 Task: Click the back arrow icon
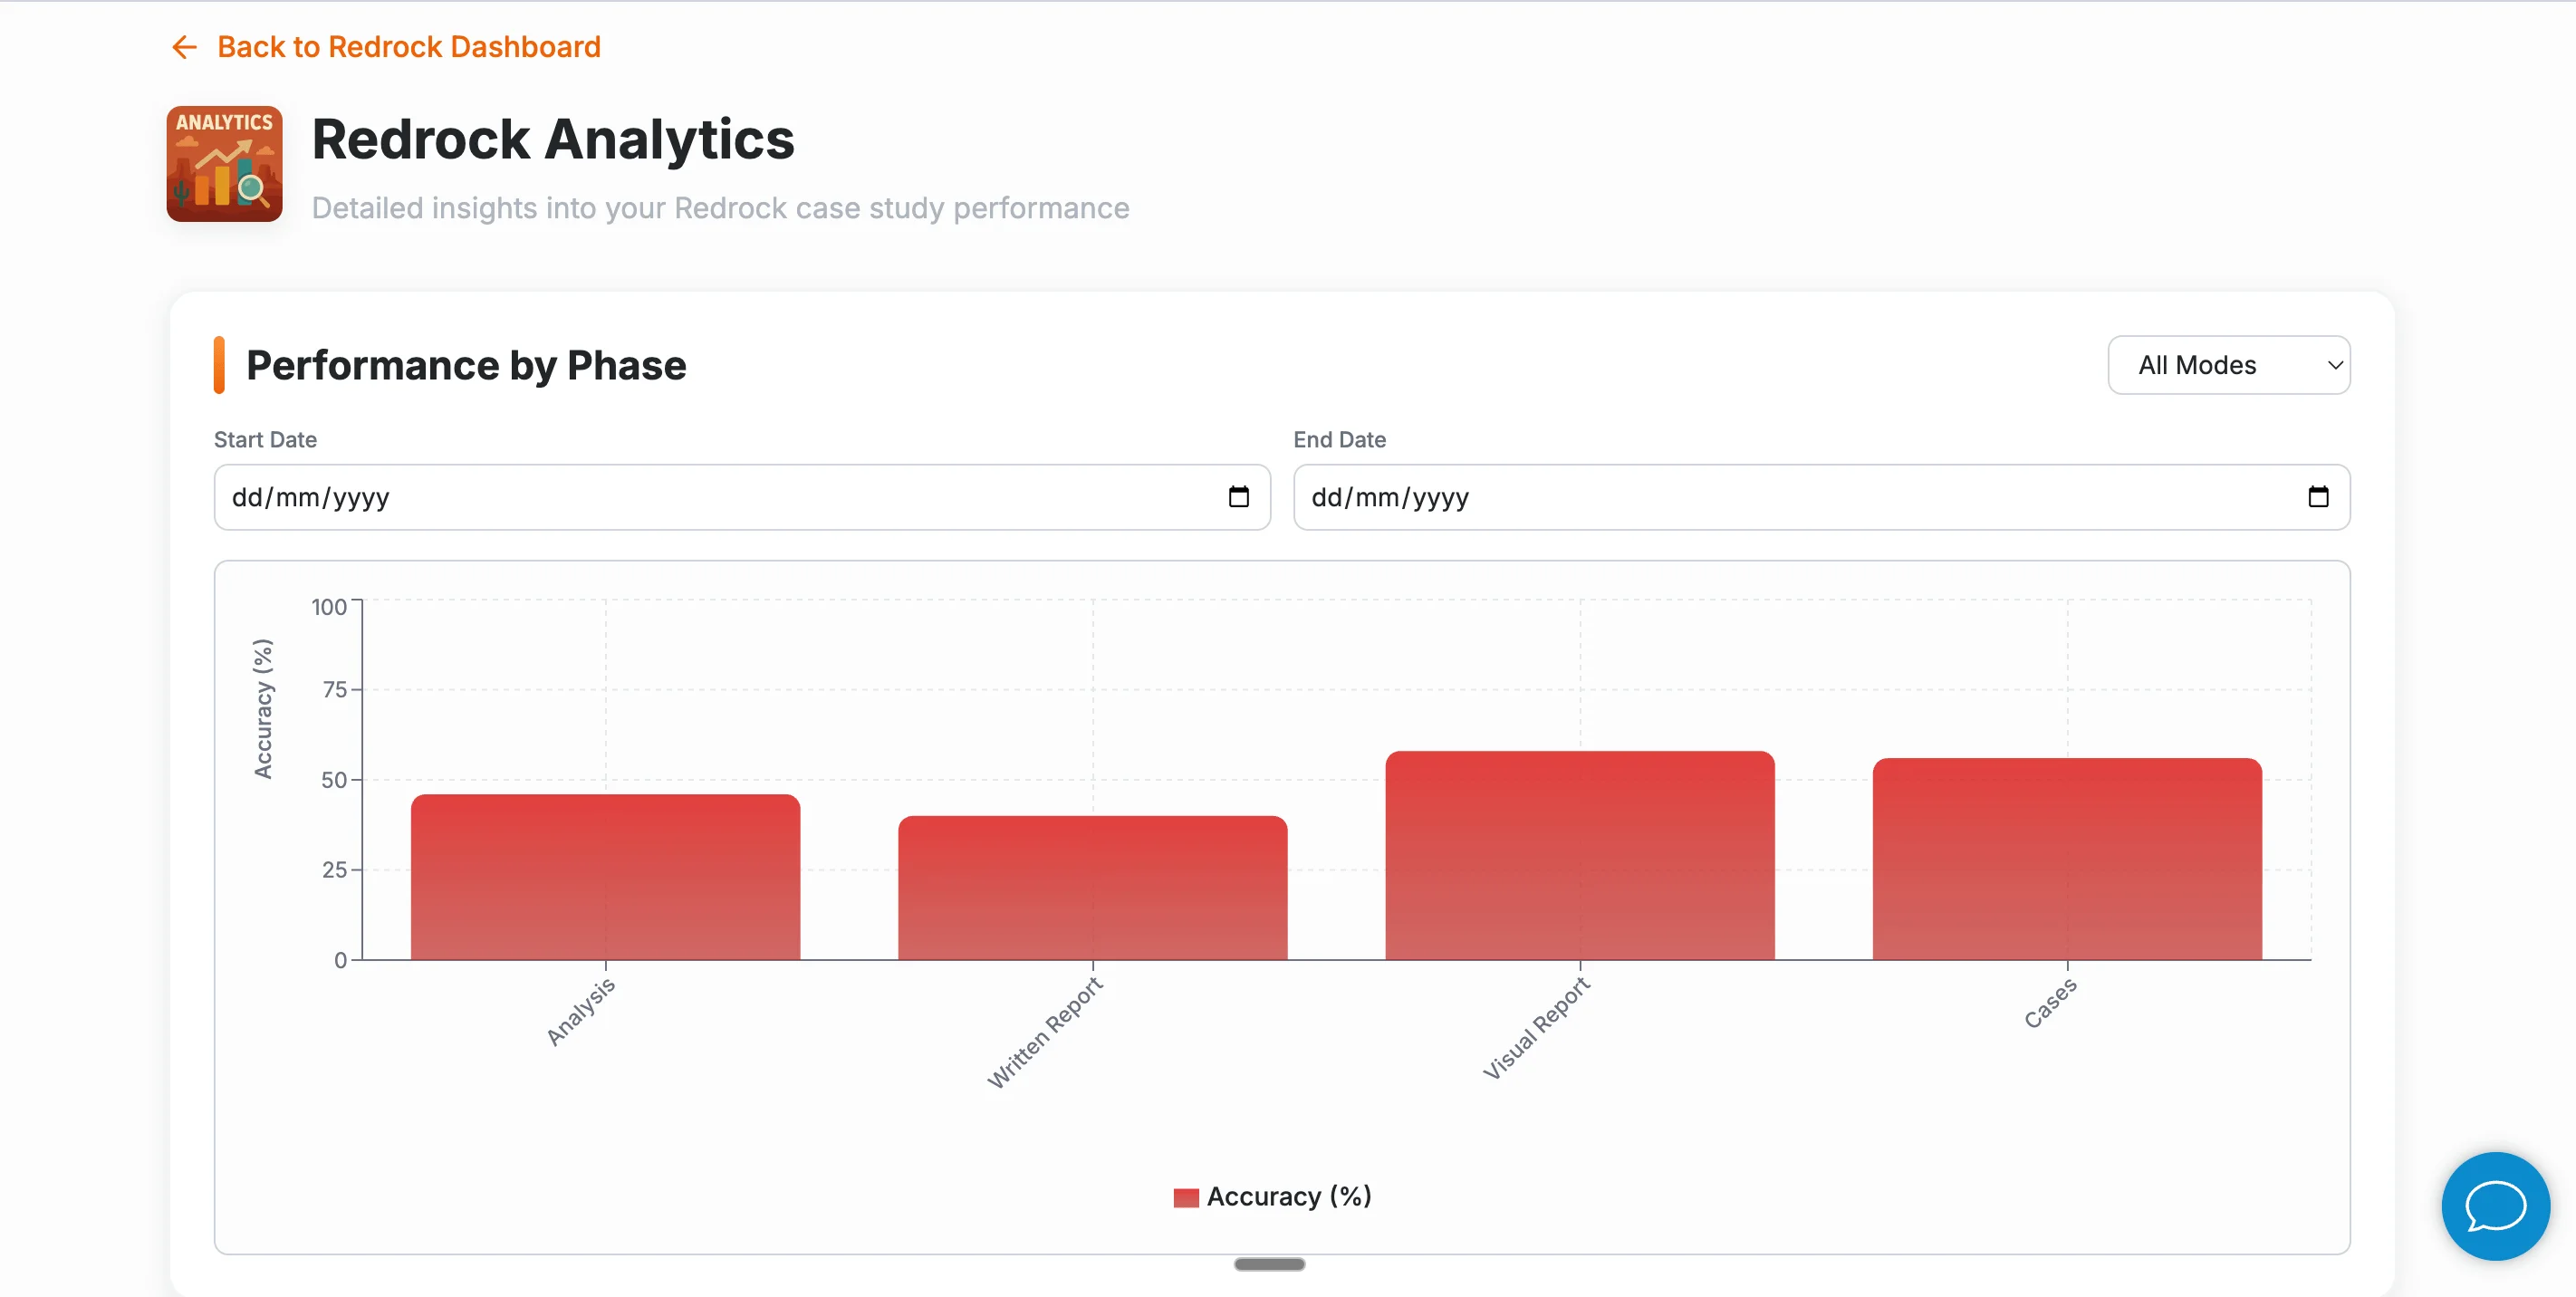pyautogui.click(x=184, y=46)
